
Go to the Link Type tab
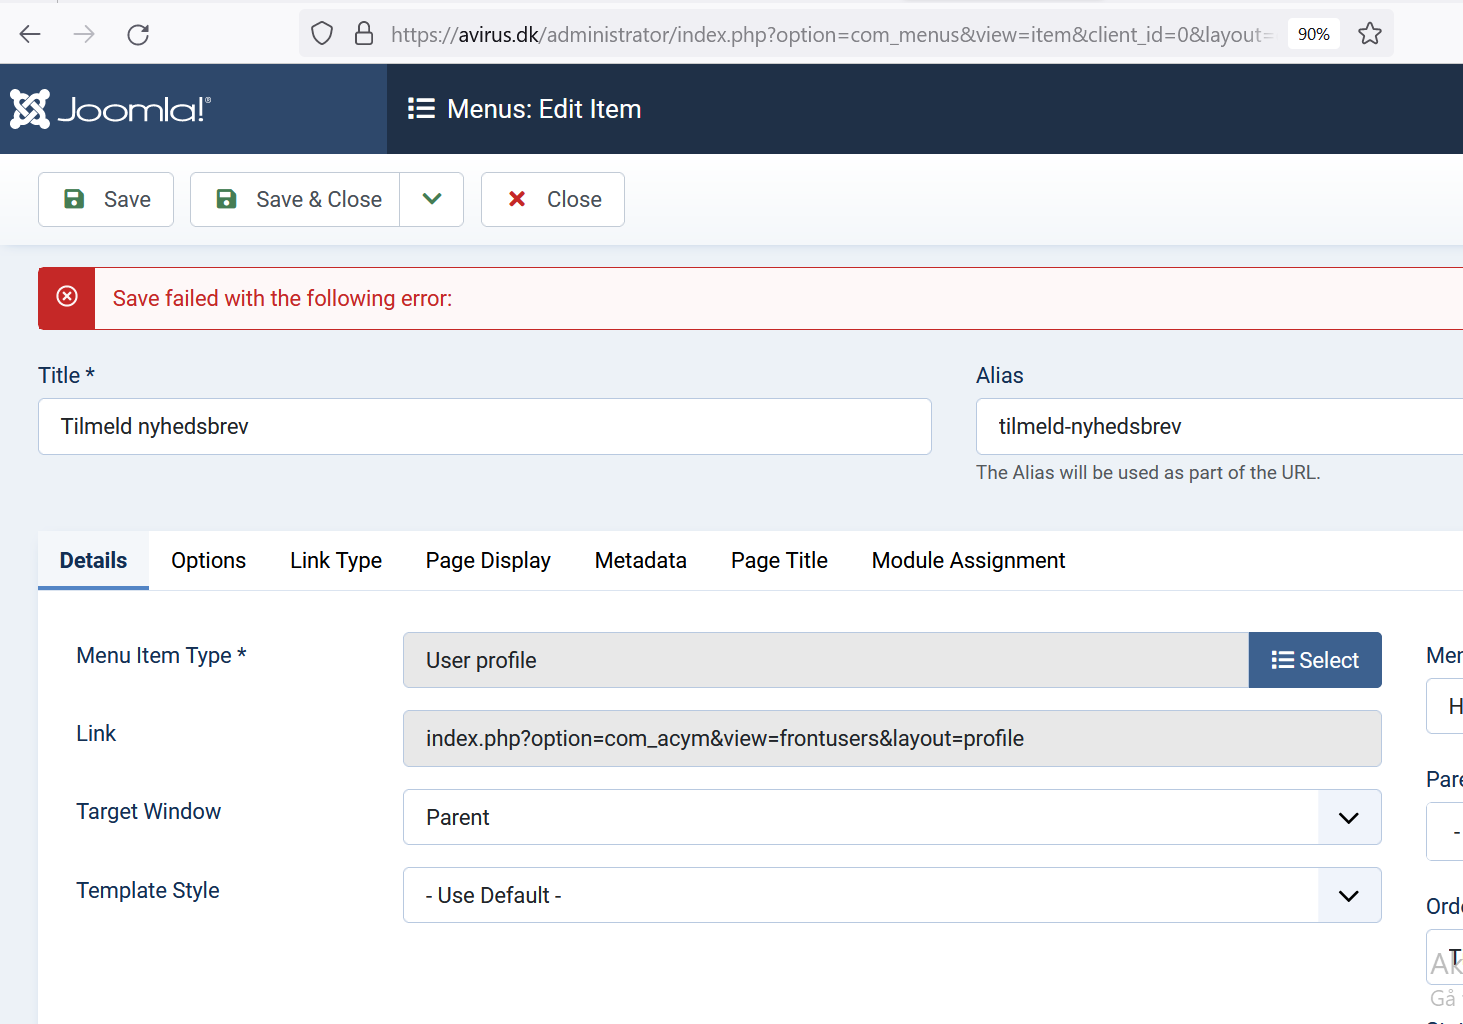(x=335, y=560)
